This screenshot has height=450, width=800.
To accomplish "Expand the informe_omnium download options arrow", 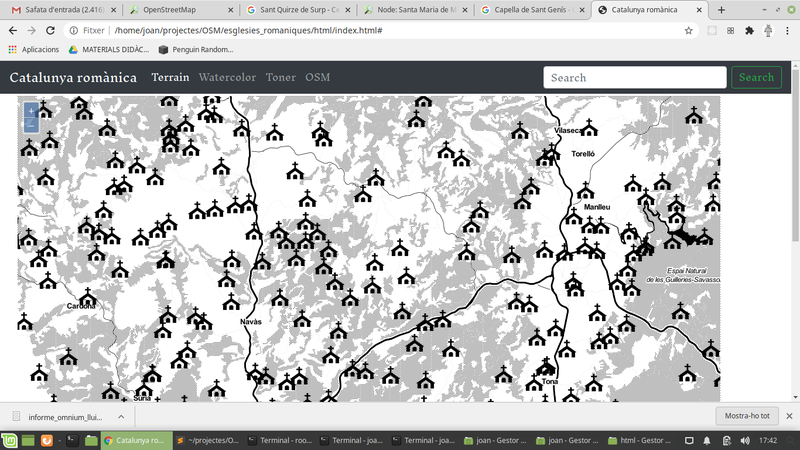I will (121, 416).
